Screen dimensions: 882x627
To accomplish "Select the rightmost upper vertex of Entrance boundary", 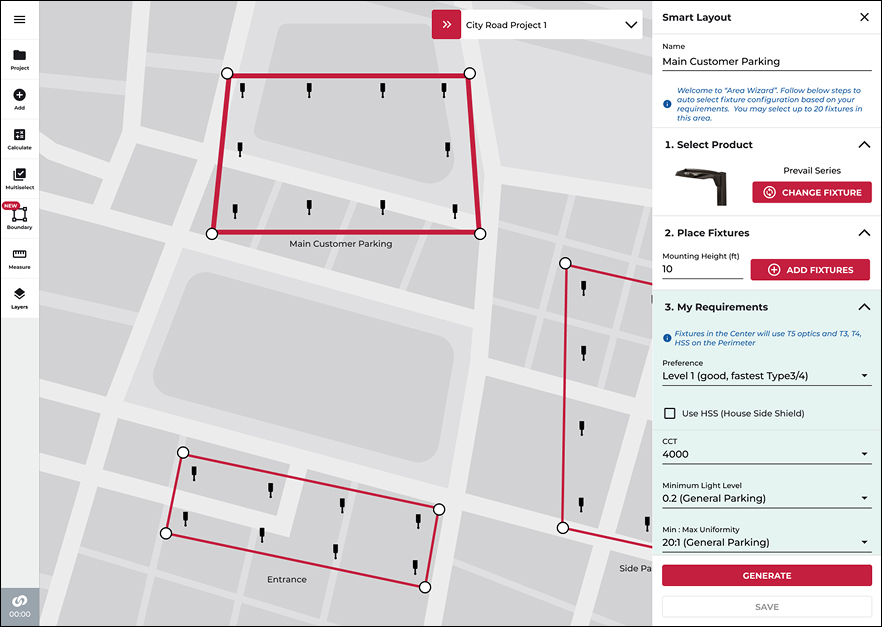I will tap(439, 509).
